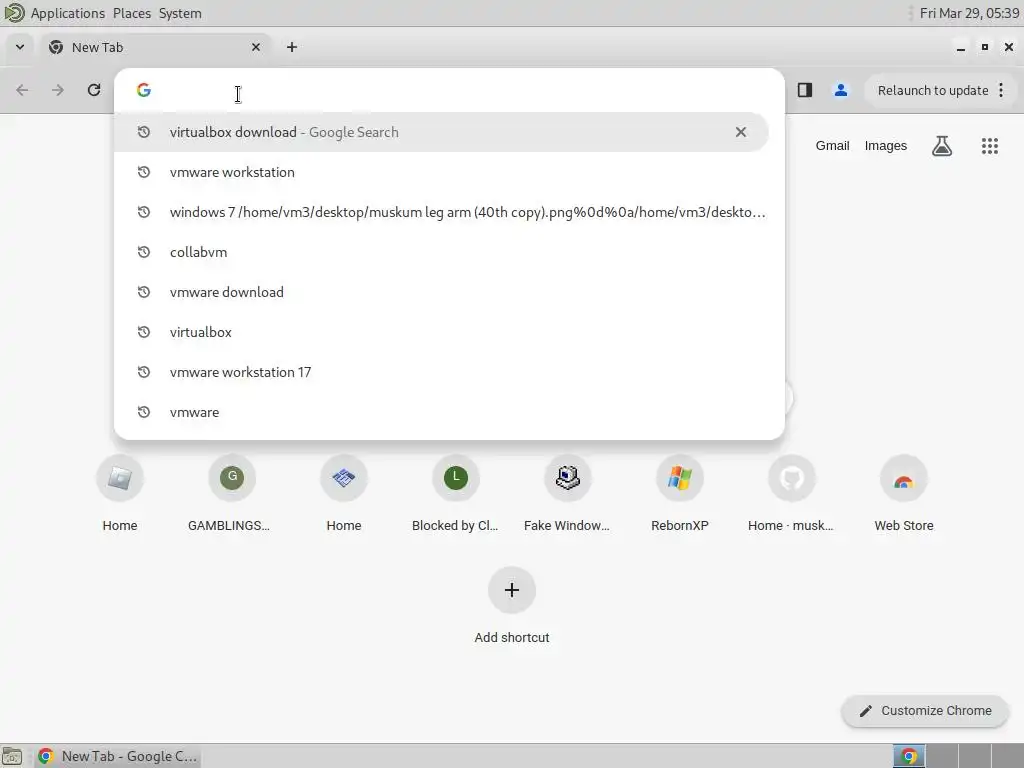
Task: Open the System menu
Action: point(180,13)
